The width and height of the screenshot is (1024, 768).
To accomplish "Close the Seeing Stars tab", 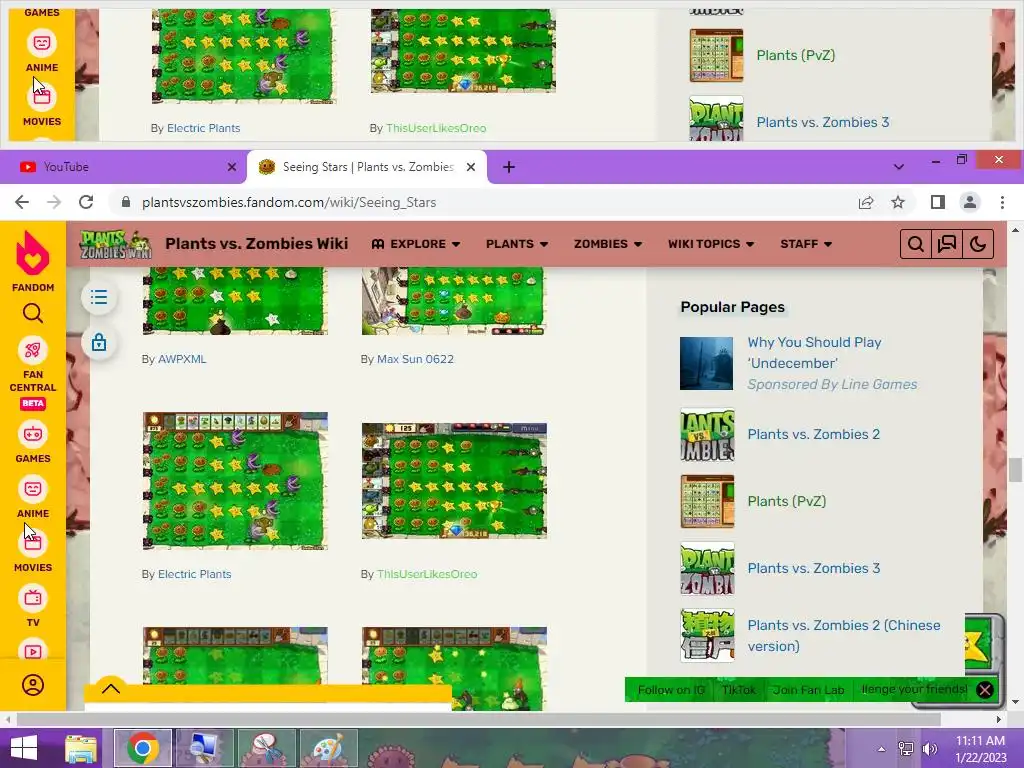I will pyautogui.click(x=470, y=167).
